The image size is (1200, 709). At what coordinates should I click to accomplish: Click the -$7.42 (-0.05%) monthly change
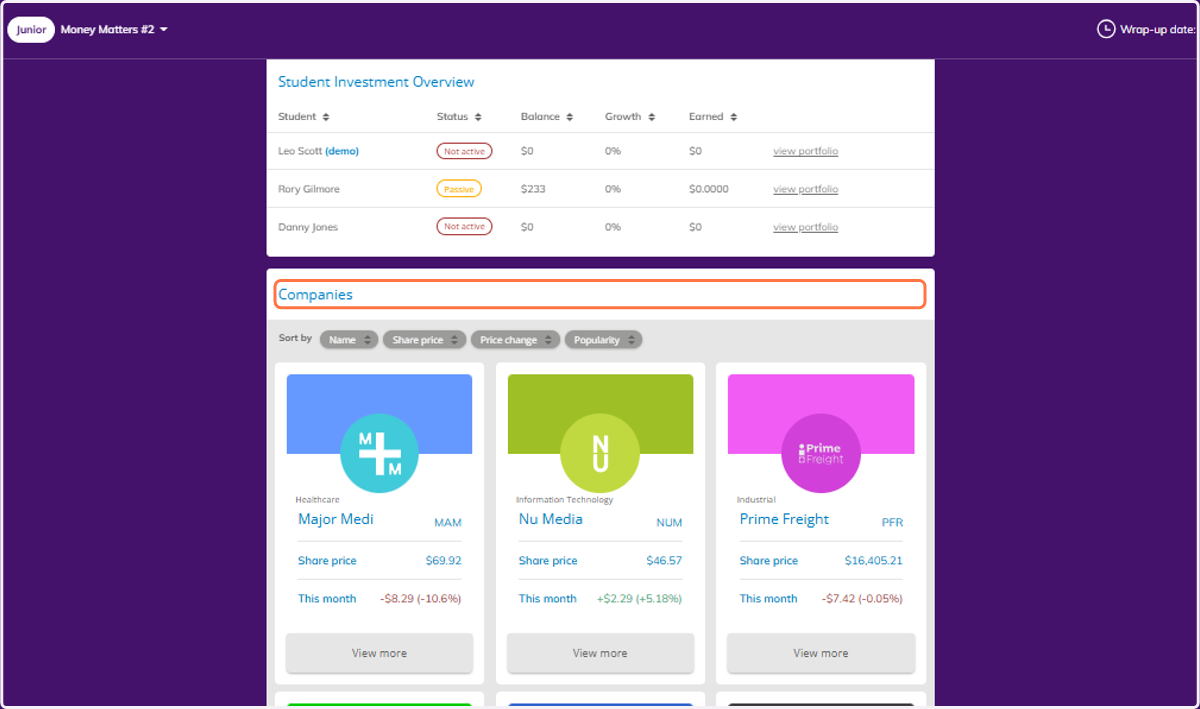pos(862,599)
